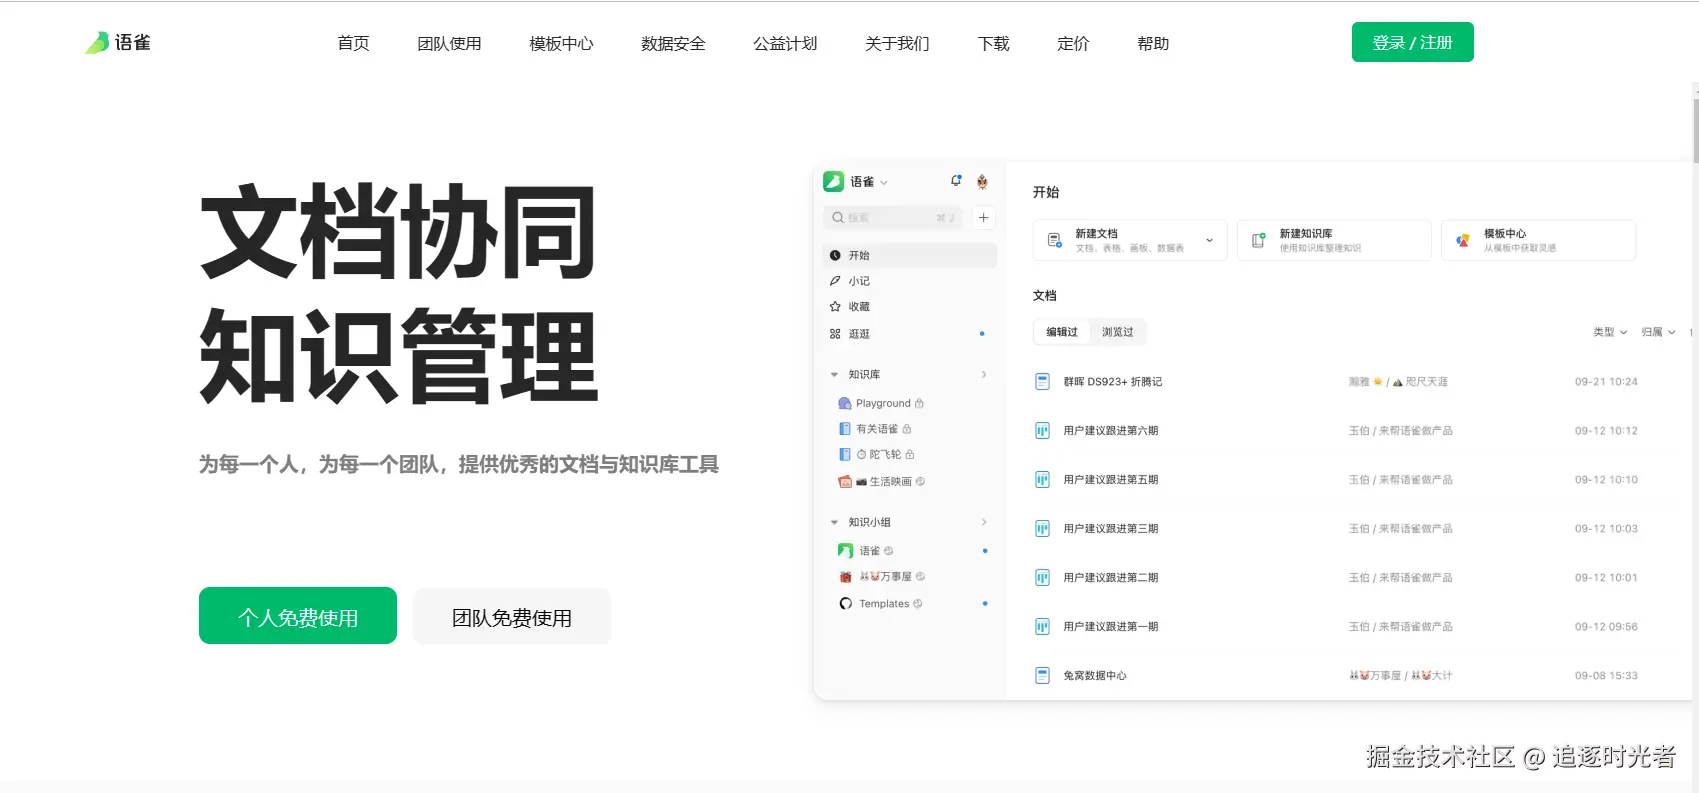Expand the 新建文档 dropdown arrow
1699x793 pixels.
coord(1209,240)
